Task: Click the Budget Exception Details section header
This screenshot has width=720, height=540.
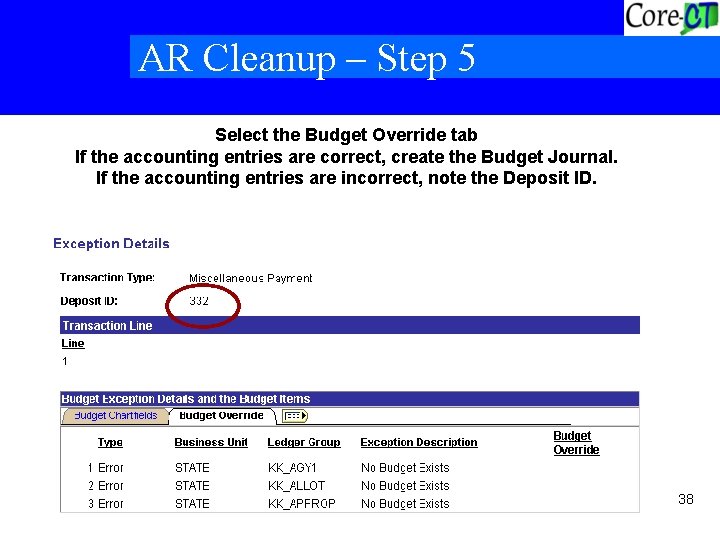Action: tap(349, 399)
